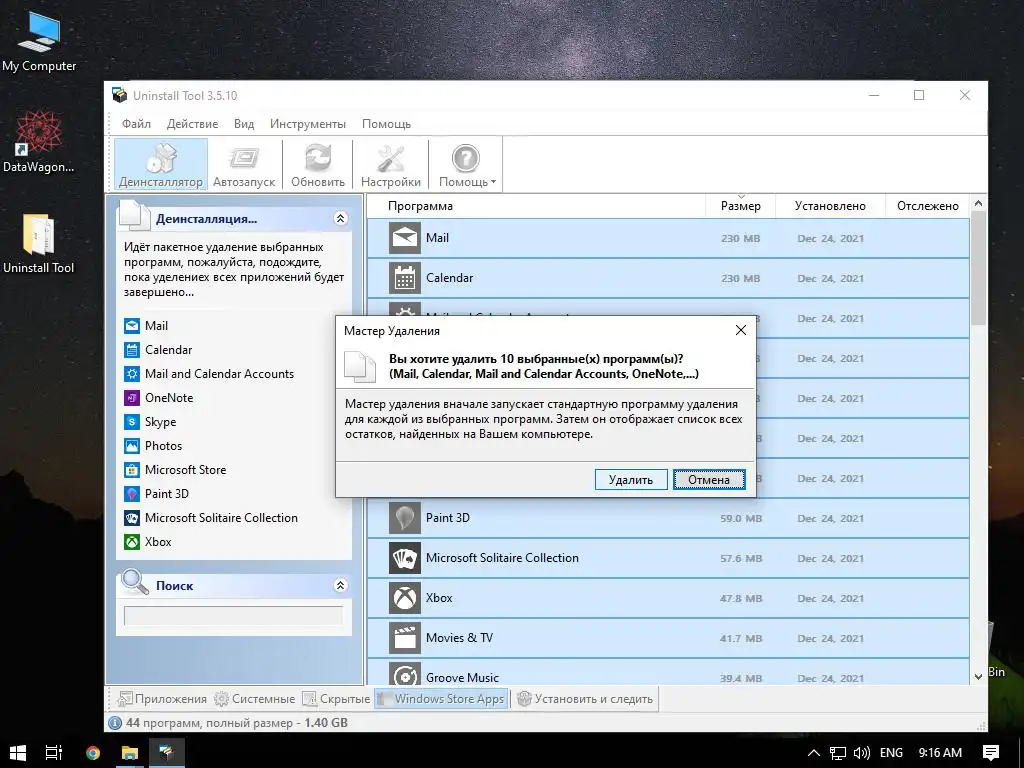The image size is (1024, 768).
Task: Open Настройки settings from toolbar
Action: point(391,165)
